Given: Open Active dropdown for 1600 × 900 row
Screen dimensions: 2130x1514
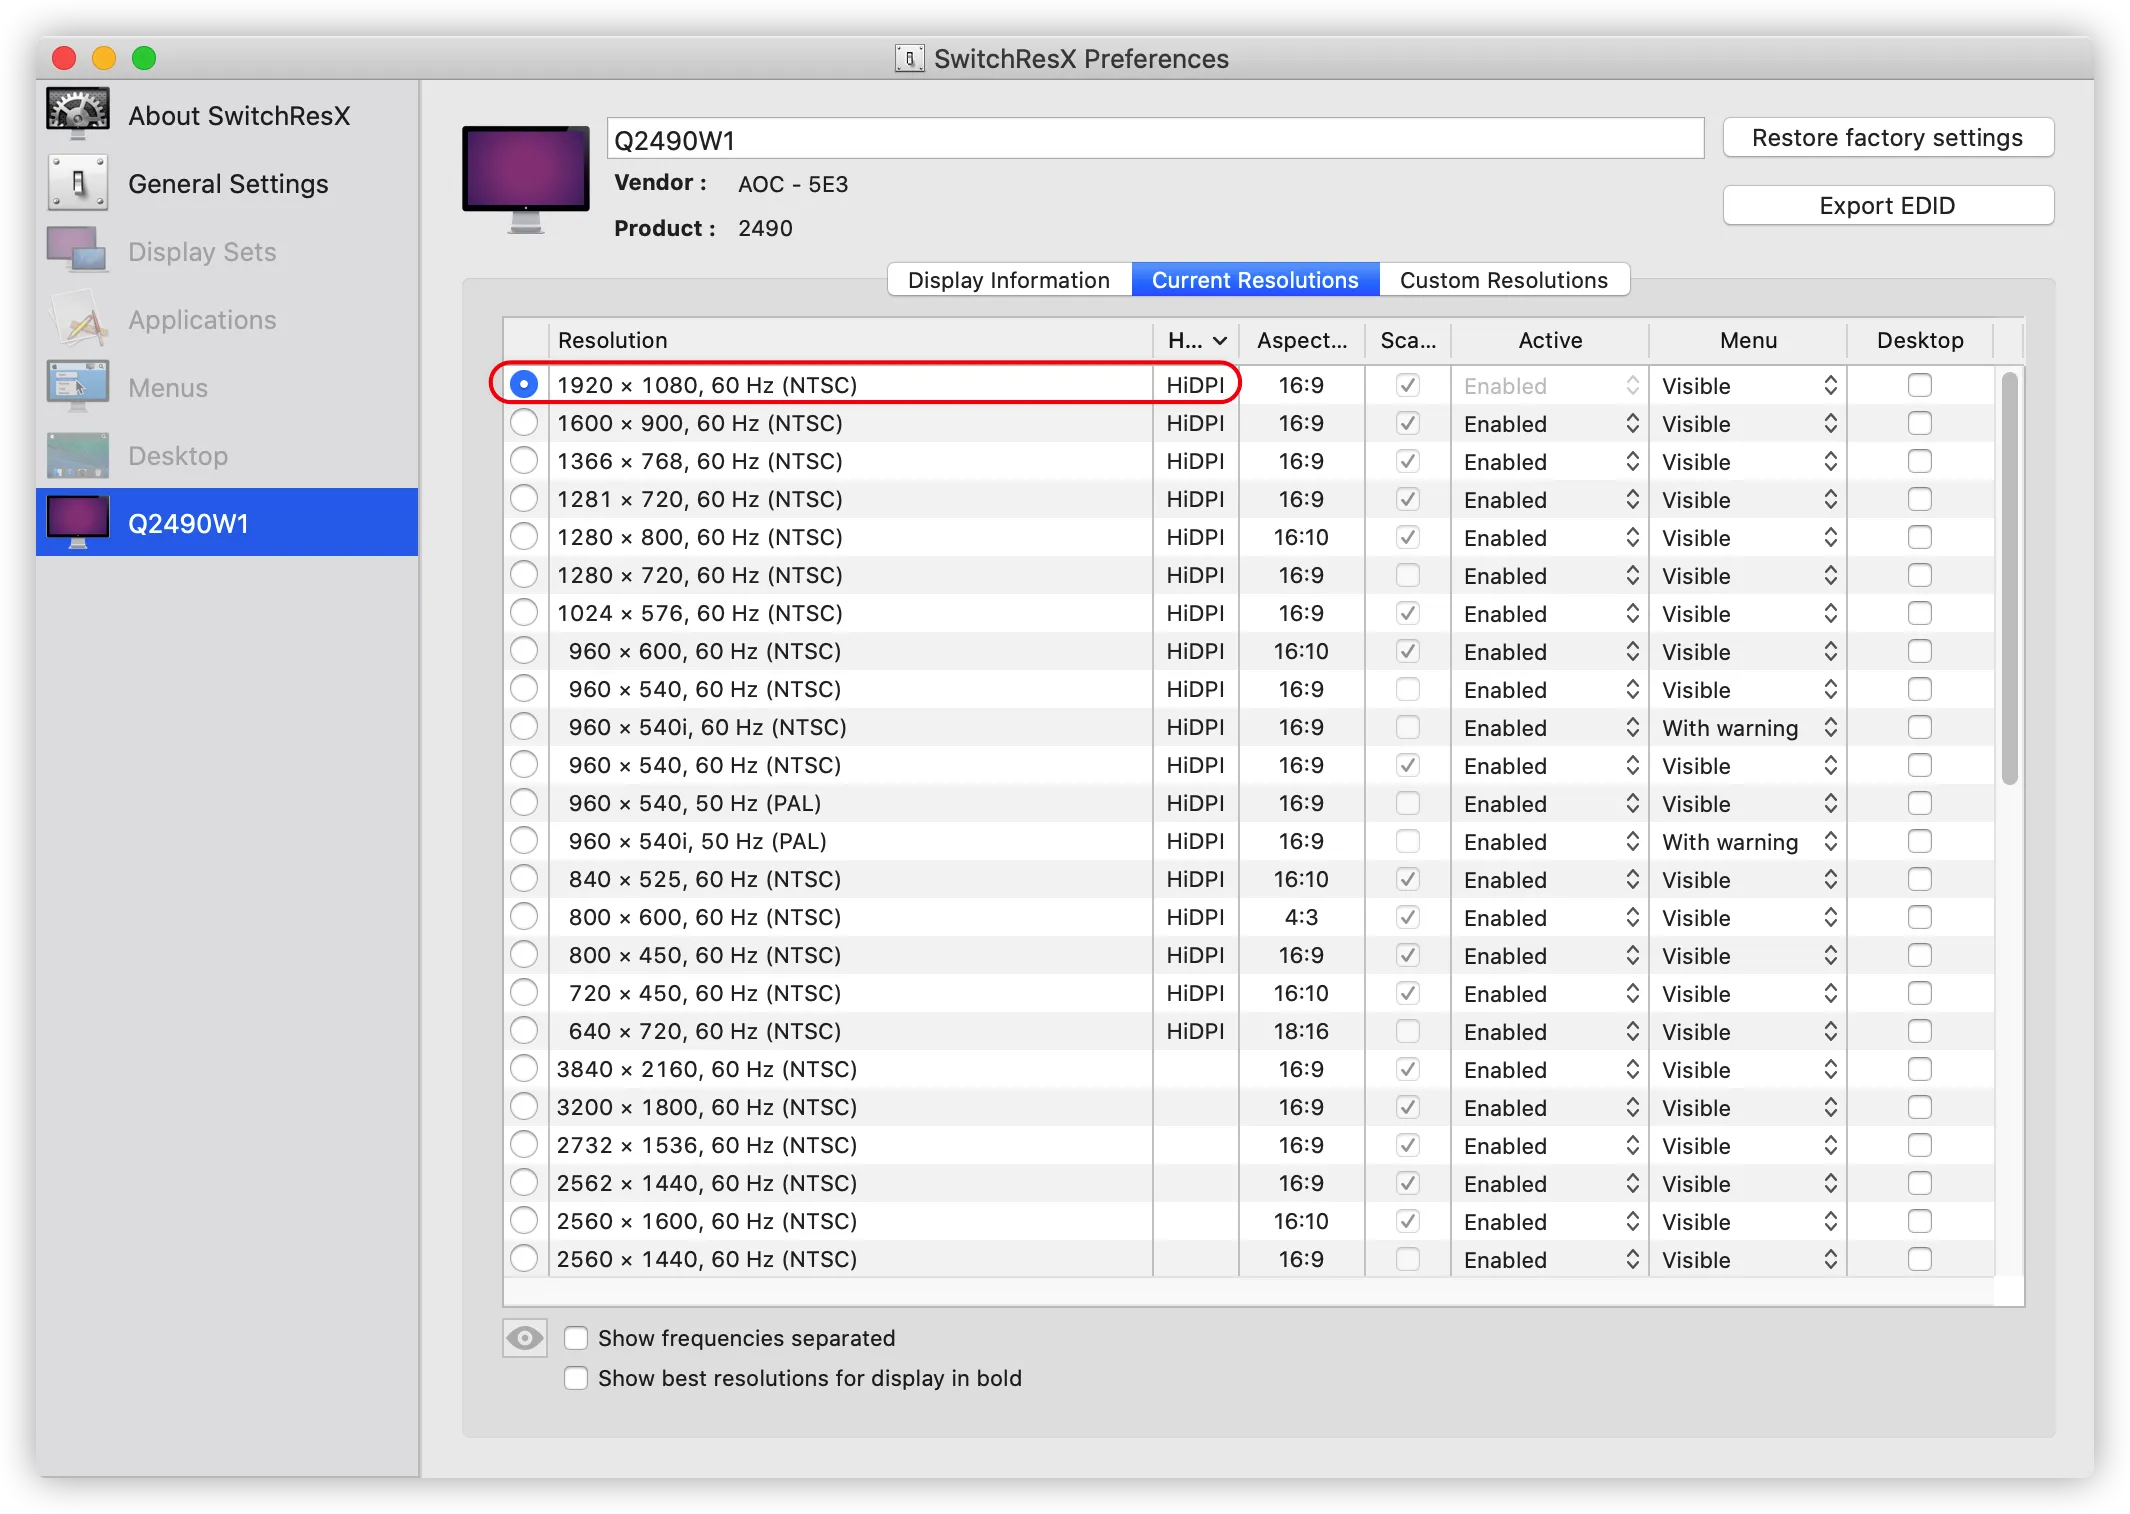Looking at the screenshot, I should [1550, 424].
